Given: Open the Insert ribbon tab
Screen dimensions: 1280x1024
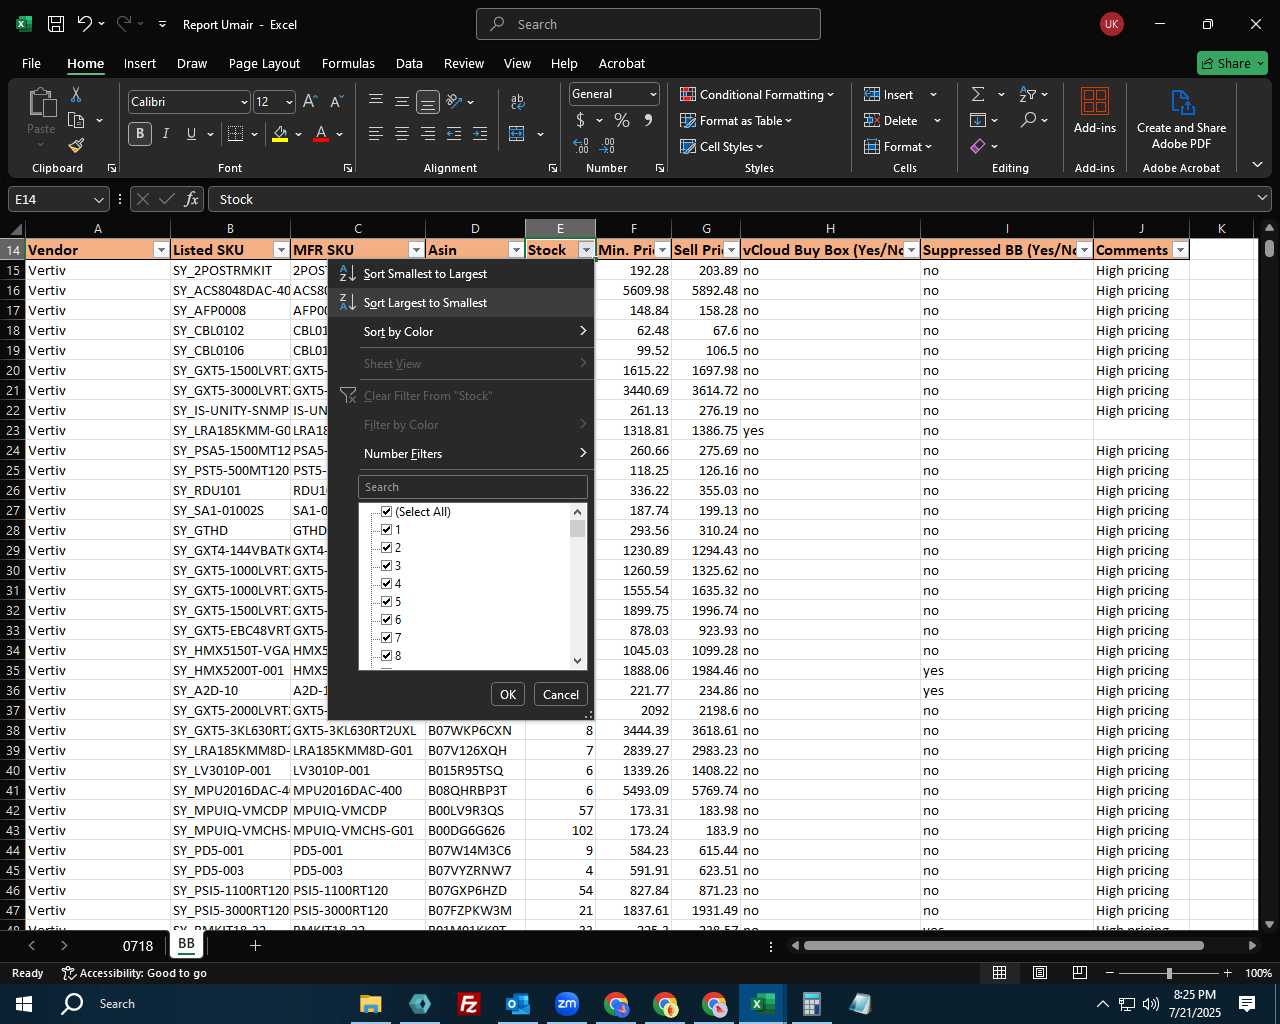Looking at the screenshot, I should [x=140, y=63].
